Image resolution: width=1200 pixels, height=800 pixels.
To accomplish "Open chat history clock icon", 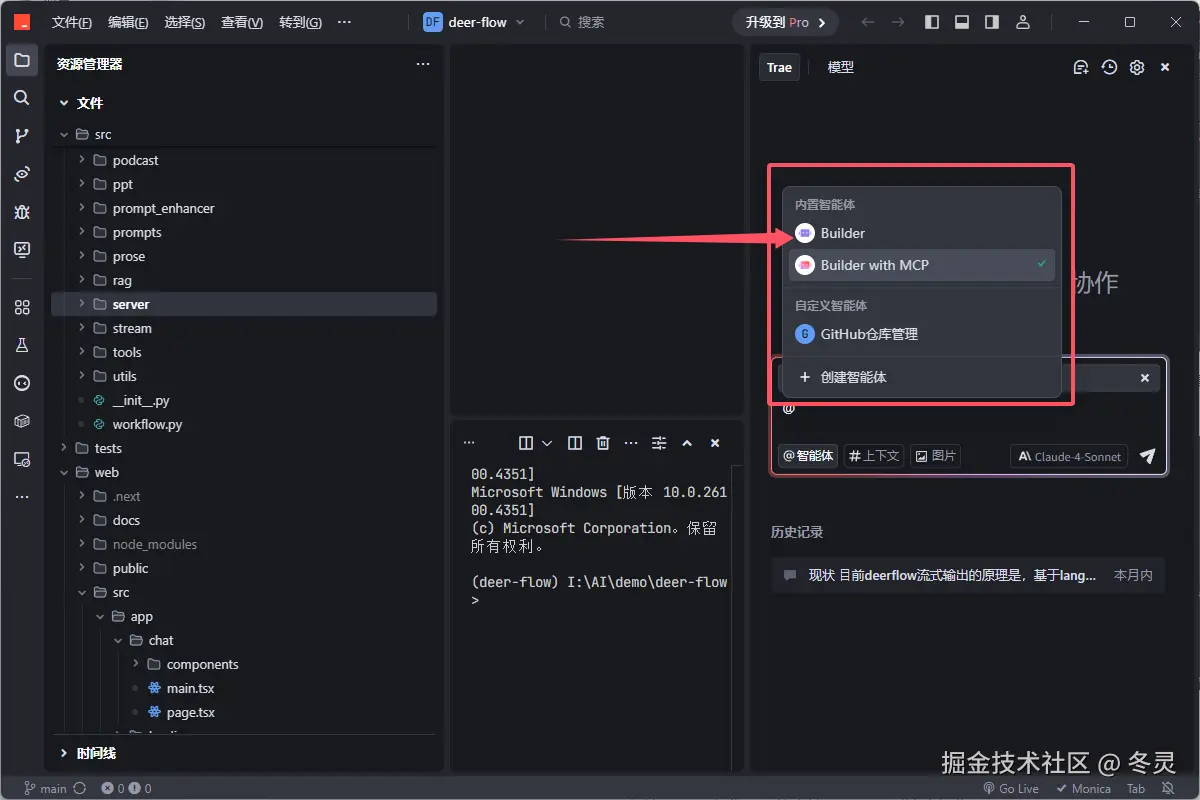I will [1109, 67].
